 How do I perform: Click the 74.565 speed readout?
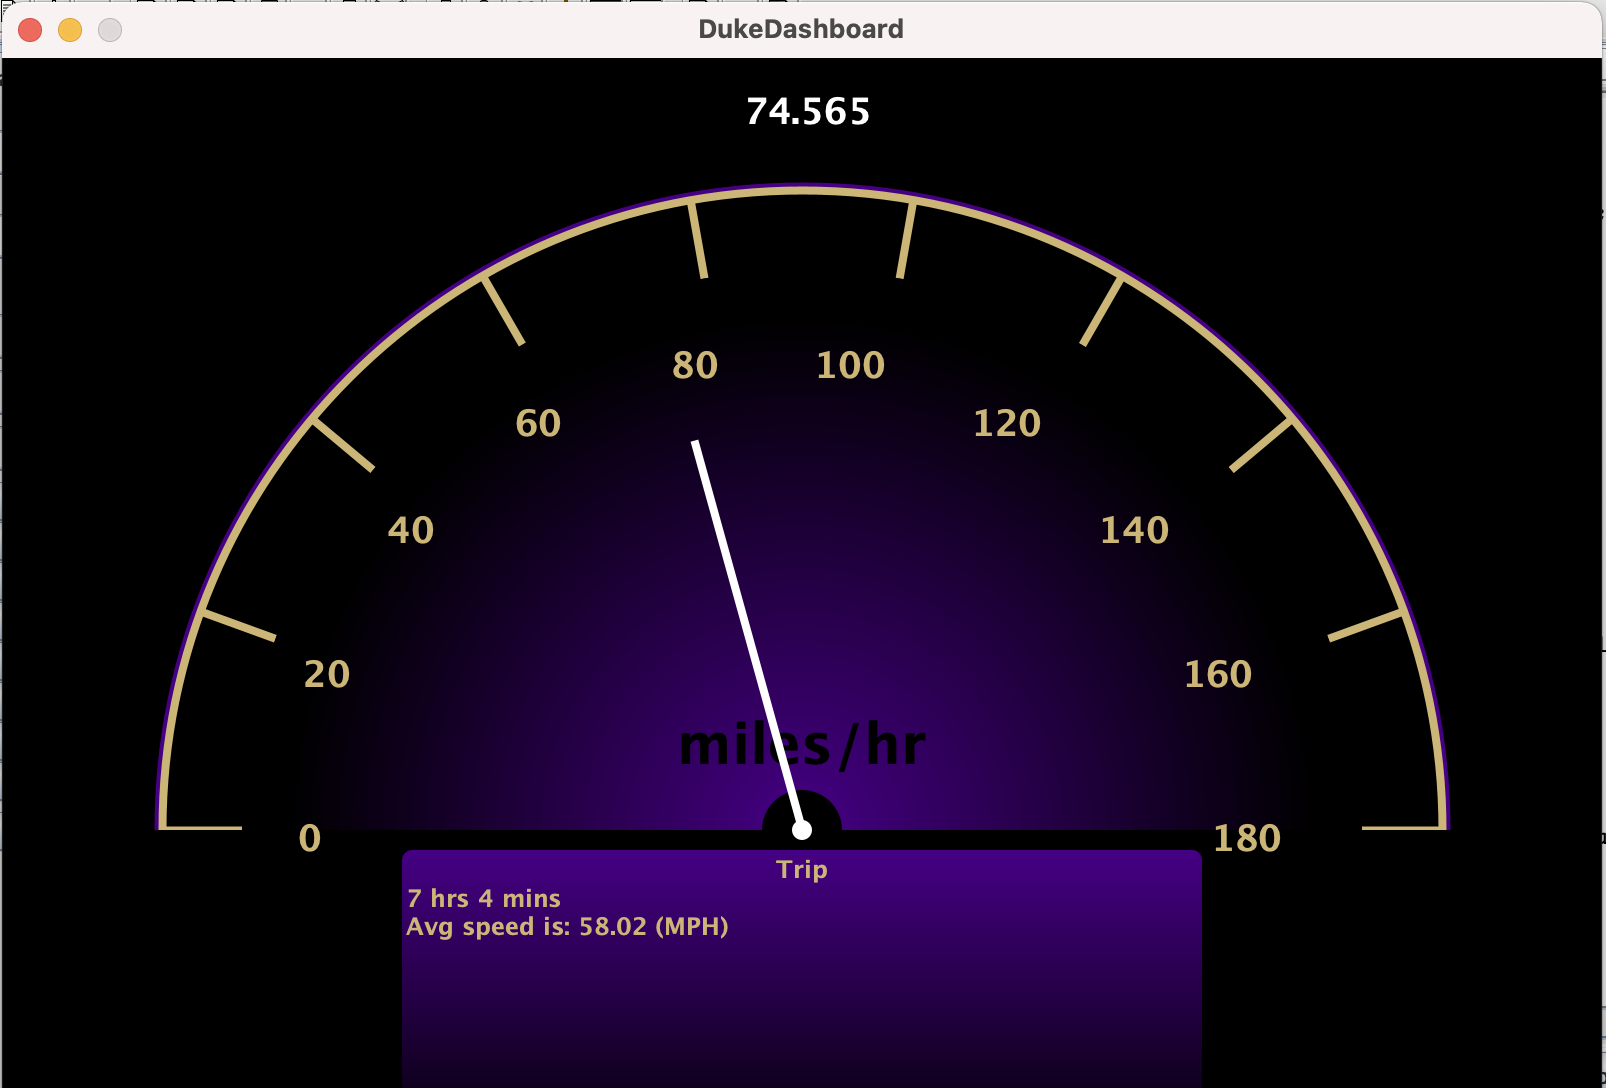(x=808, y=112)
